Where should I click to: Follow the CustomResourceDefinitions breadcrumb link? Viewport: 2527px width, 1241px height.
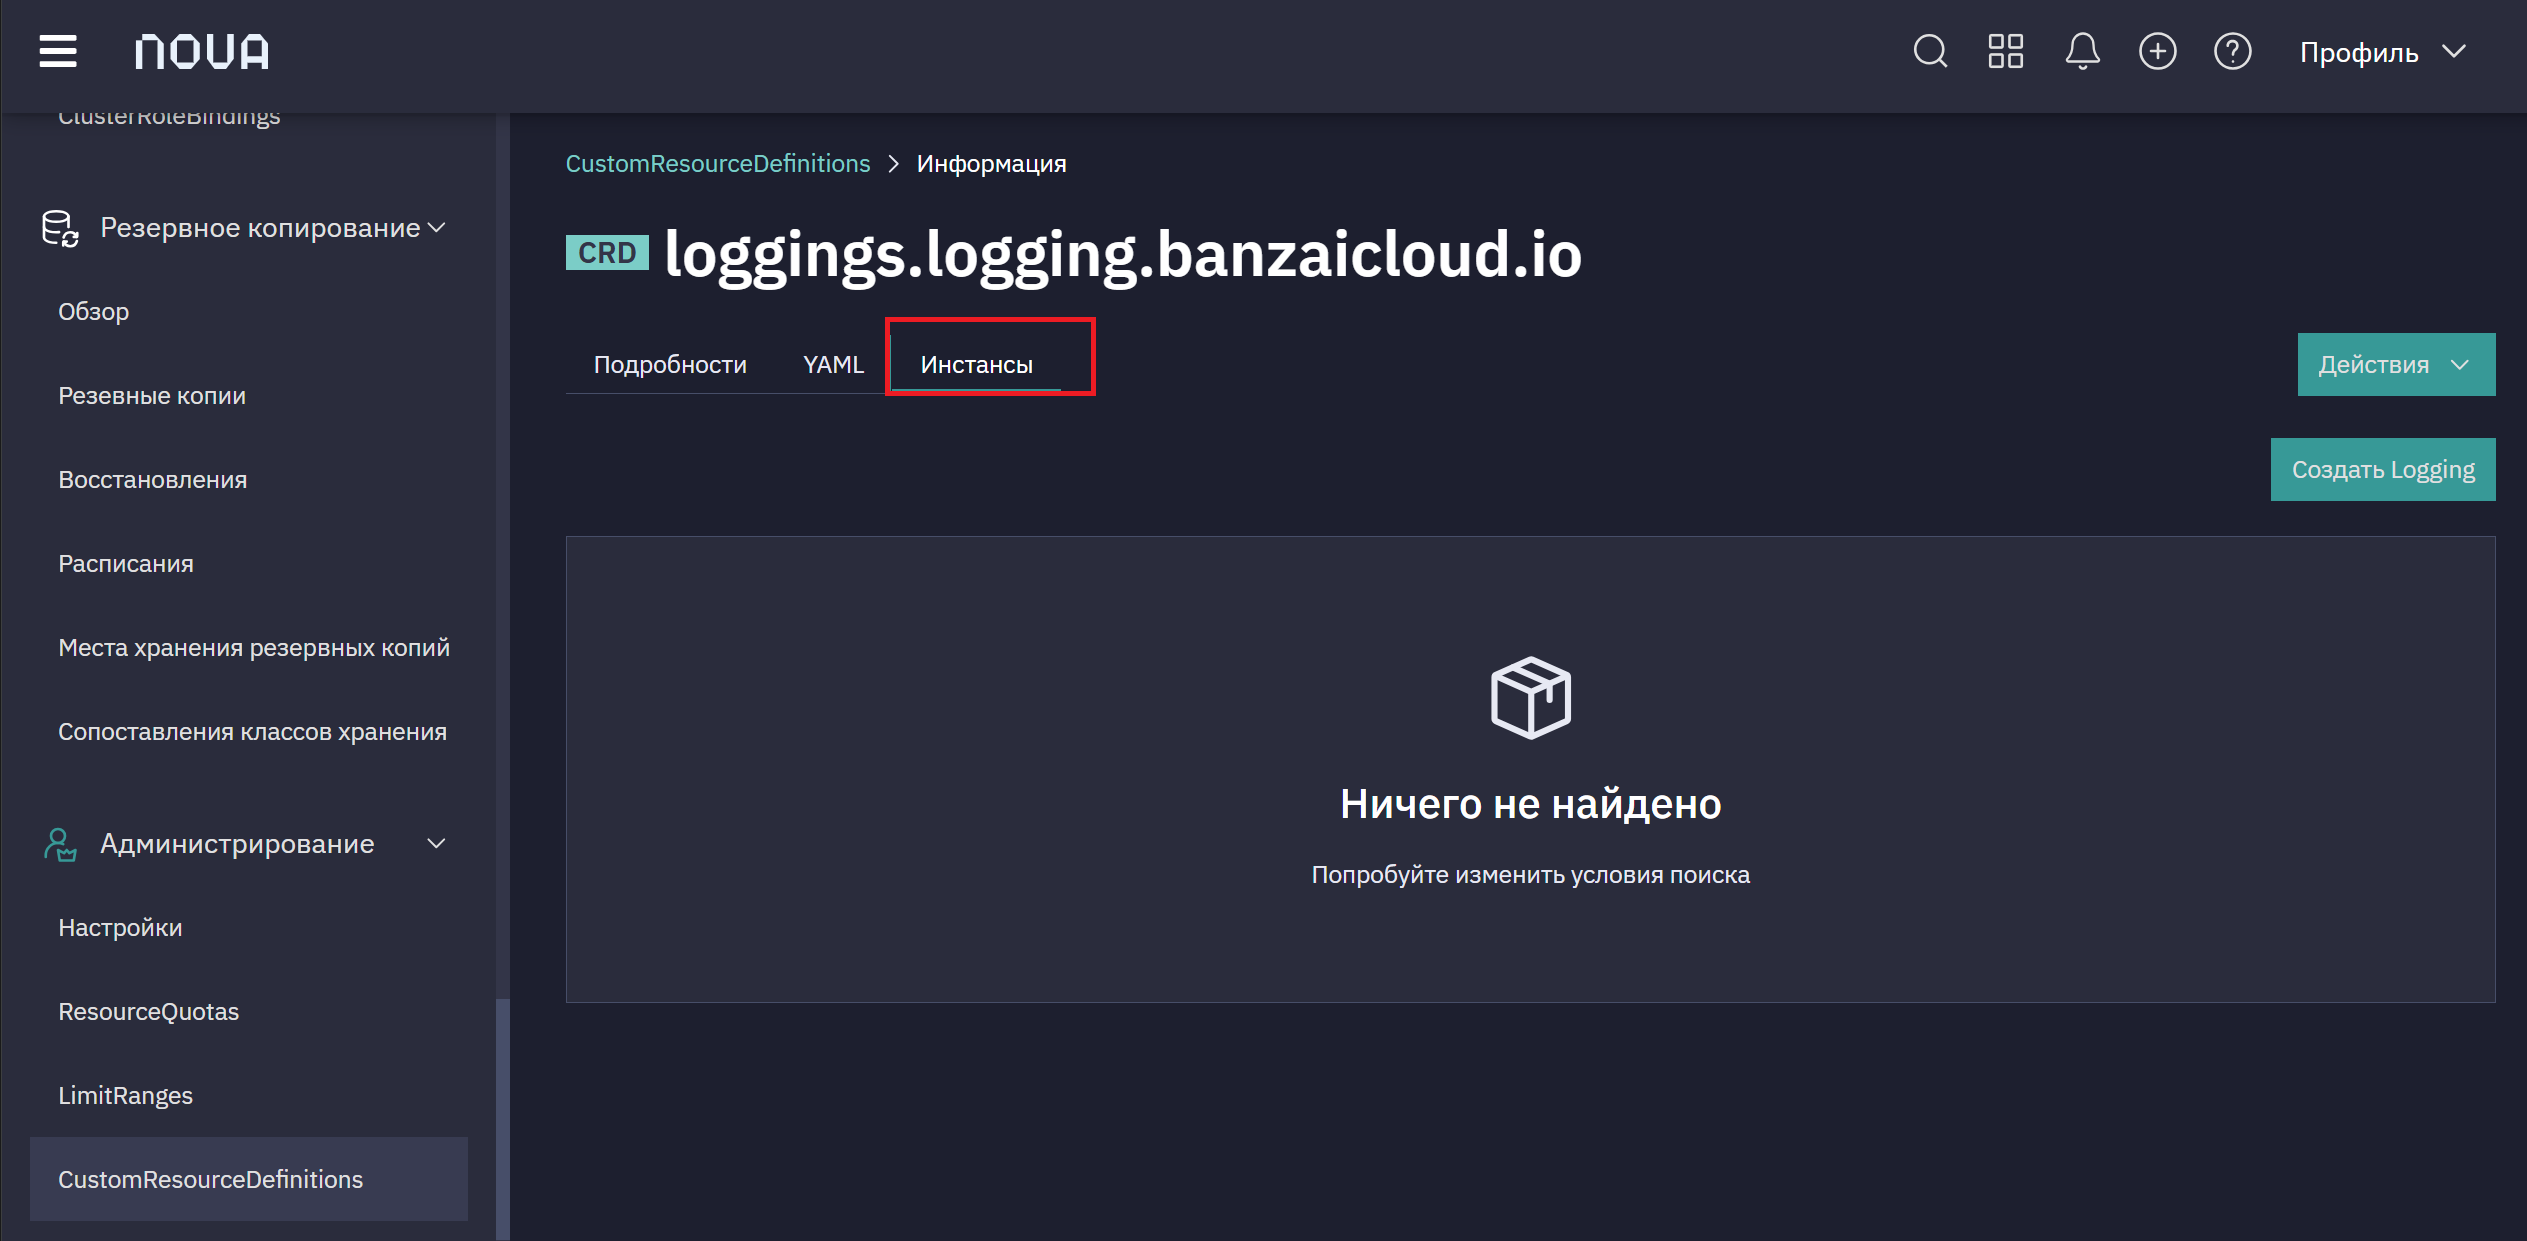[x=718, y=163]
